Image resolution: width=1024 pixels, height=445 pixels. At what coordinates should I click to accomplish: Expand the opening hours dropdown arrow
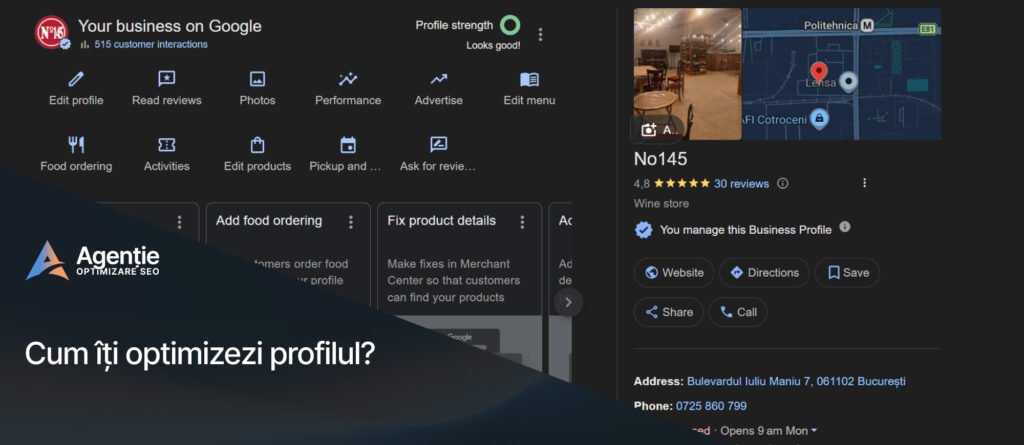814,431
